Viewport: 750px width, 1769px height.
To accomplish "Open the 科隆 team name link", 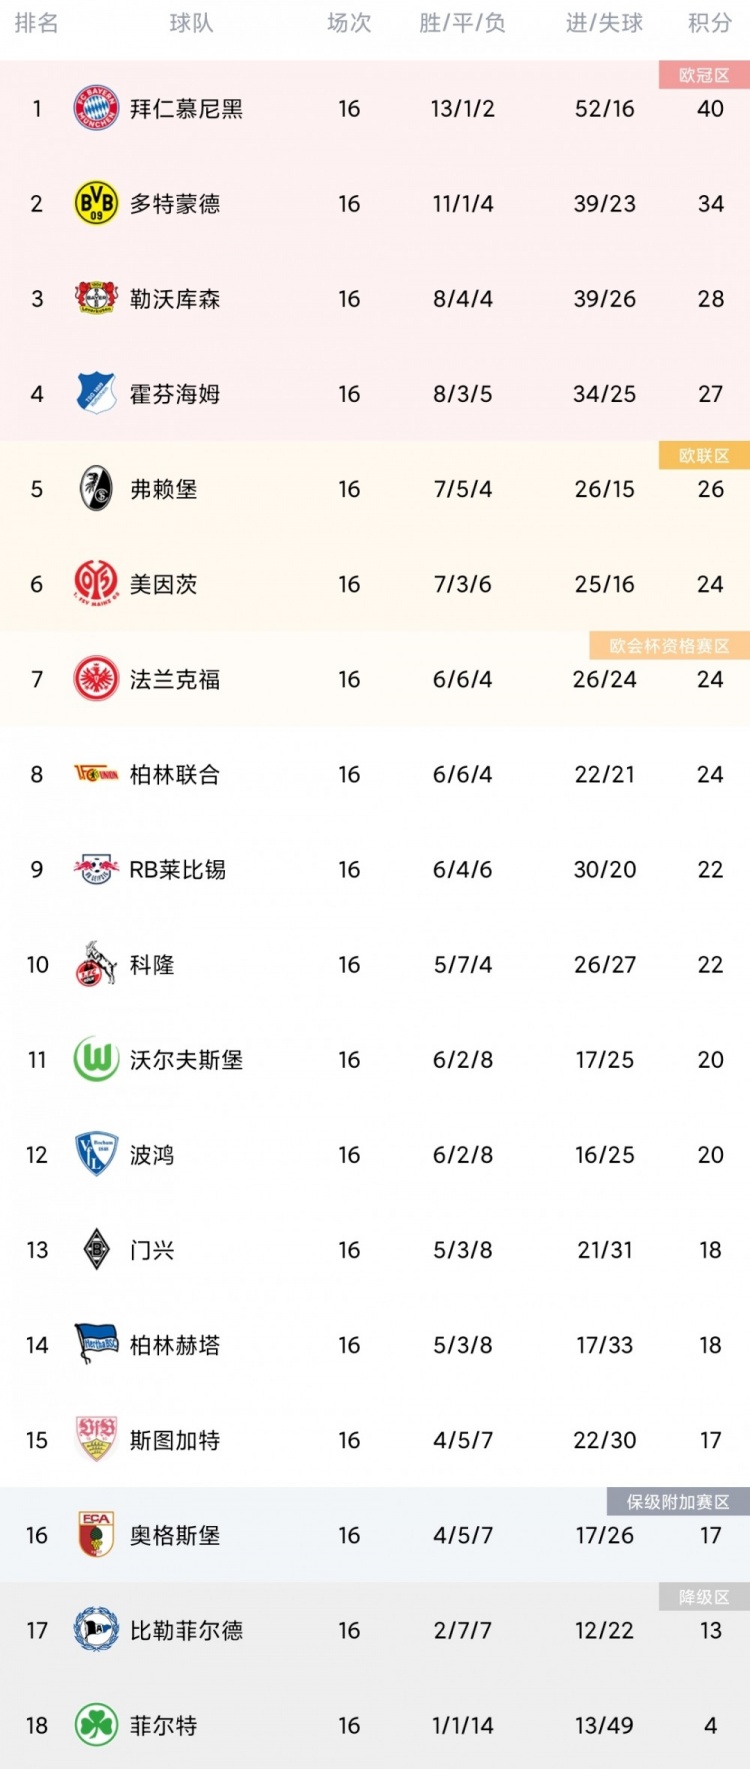I will pos(152,965).
